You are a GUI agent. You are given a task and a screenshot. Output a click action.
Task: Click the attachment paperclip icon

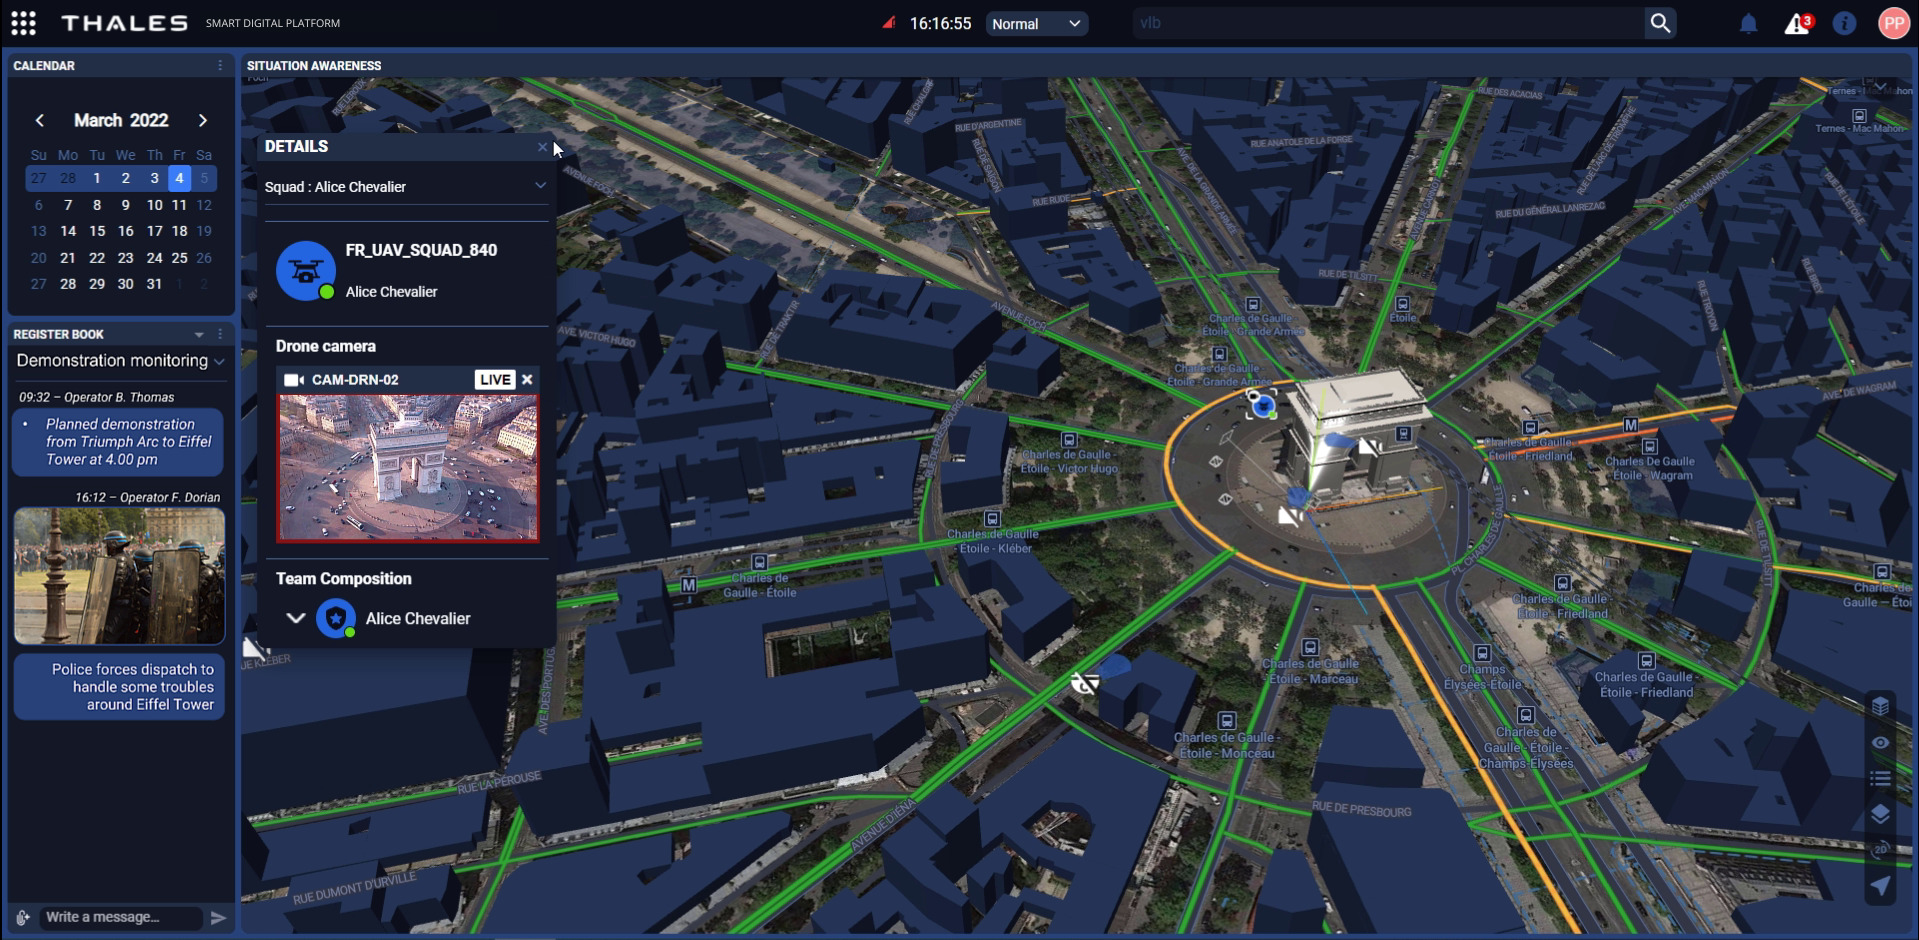pyautogui.click(x=23, y=917)
